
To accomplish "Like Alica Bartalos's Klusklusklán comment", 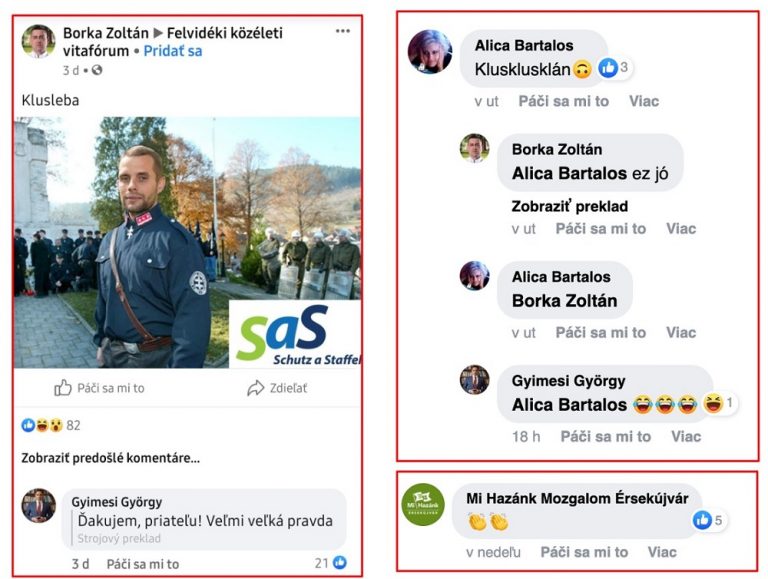I will pos(564,101).
